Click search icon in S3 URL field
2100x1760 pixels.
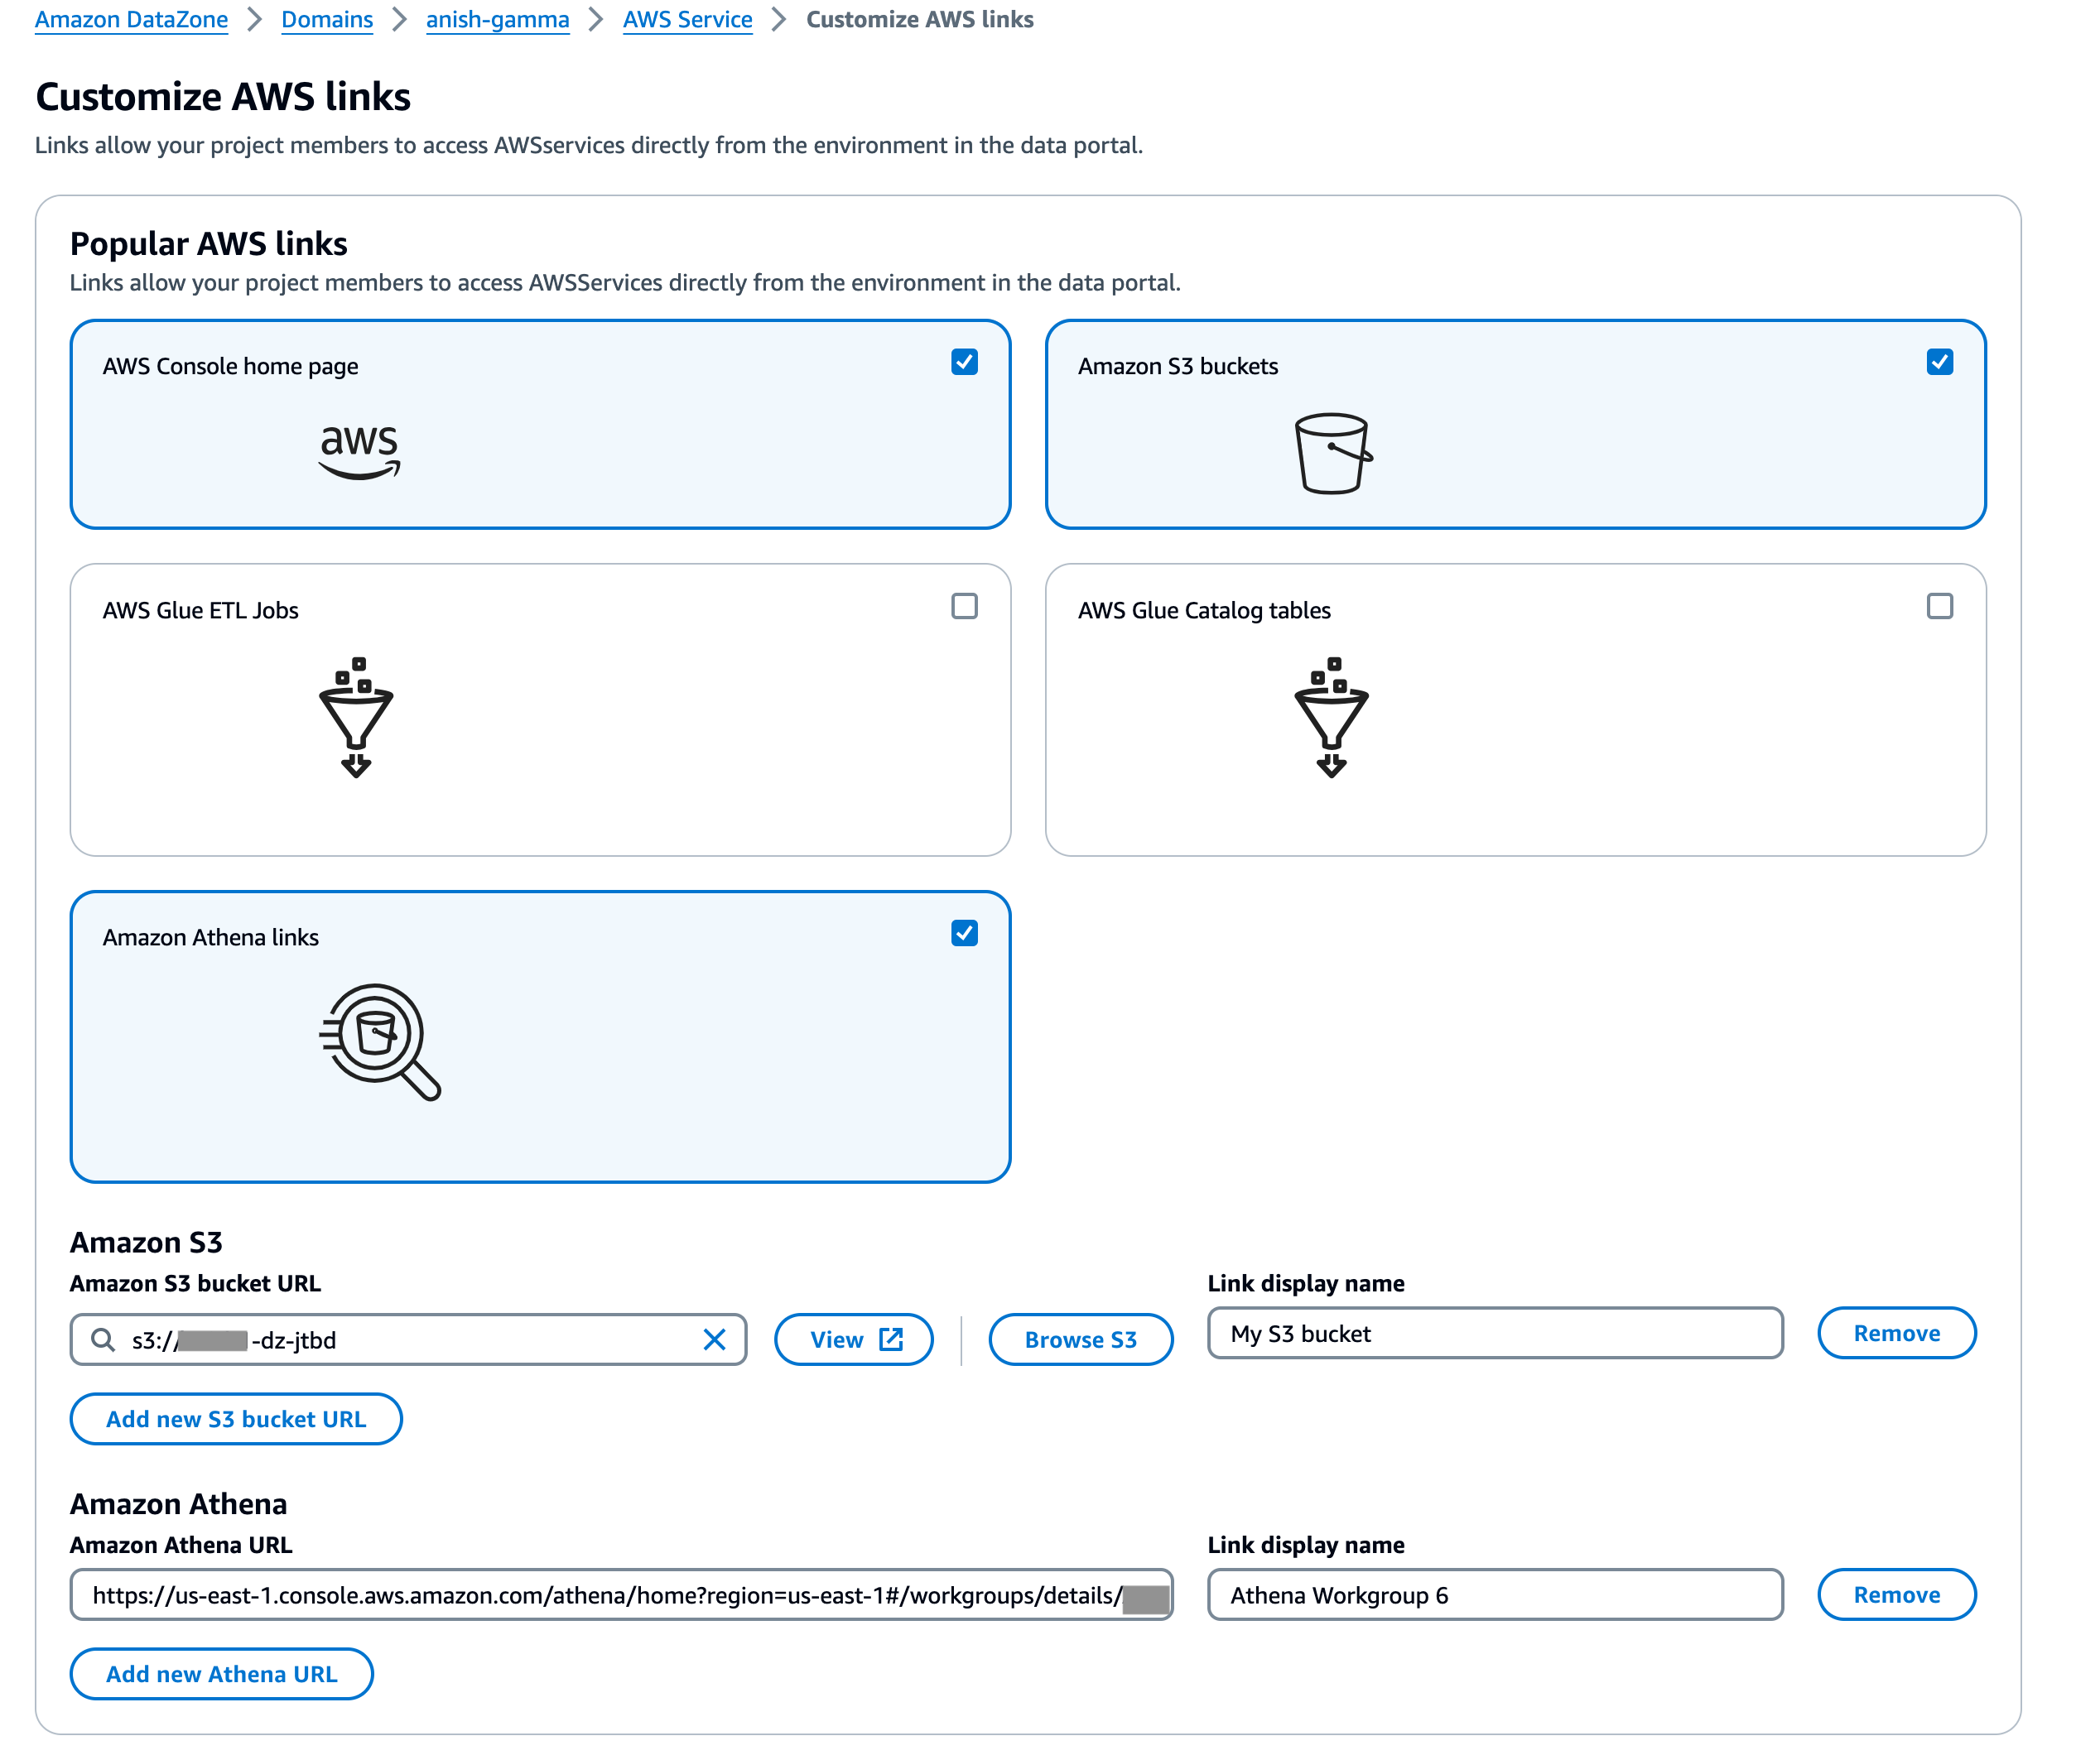click(x=103, y=1340)
